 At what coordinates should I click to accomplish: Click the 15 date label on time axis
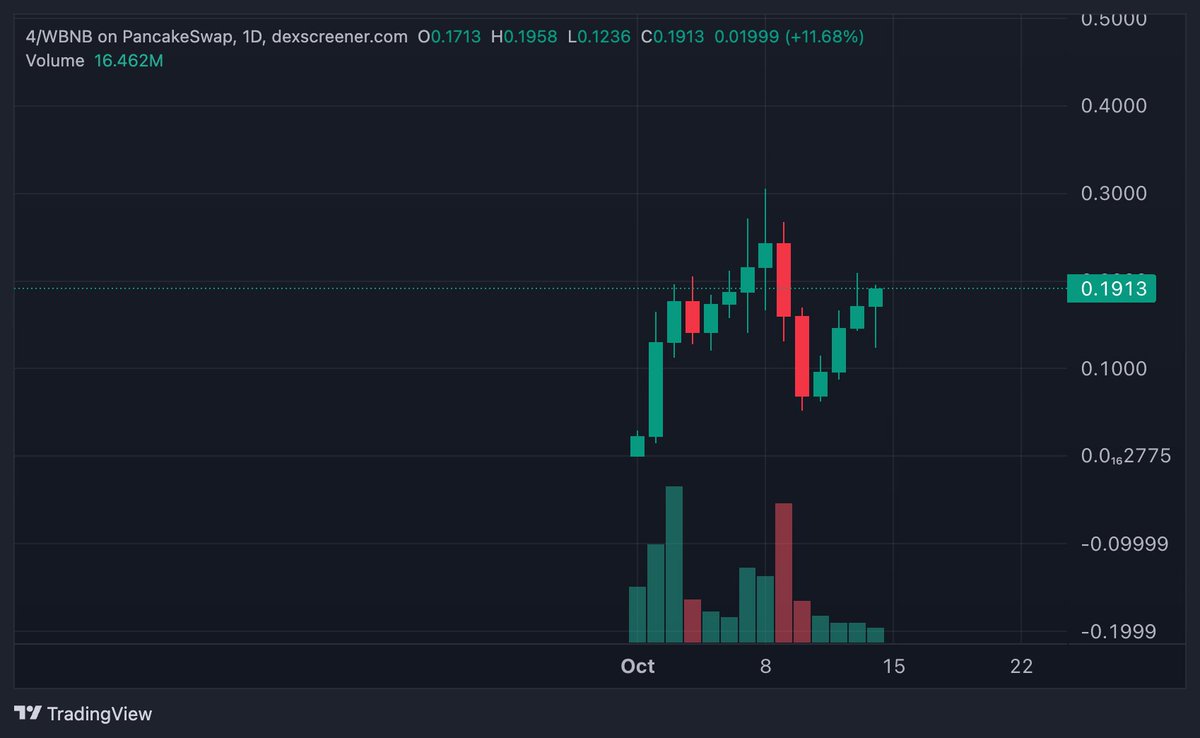(893, 666)
